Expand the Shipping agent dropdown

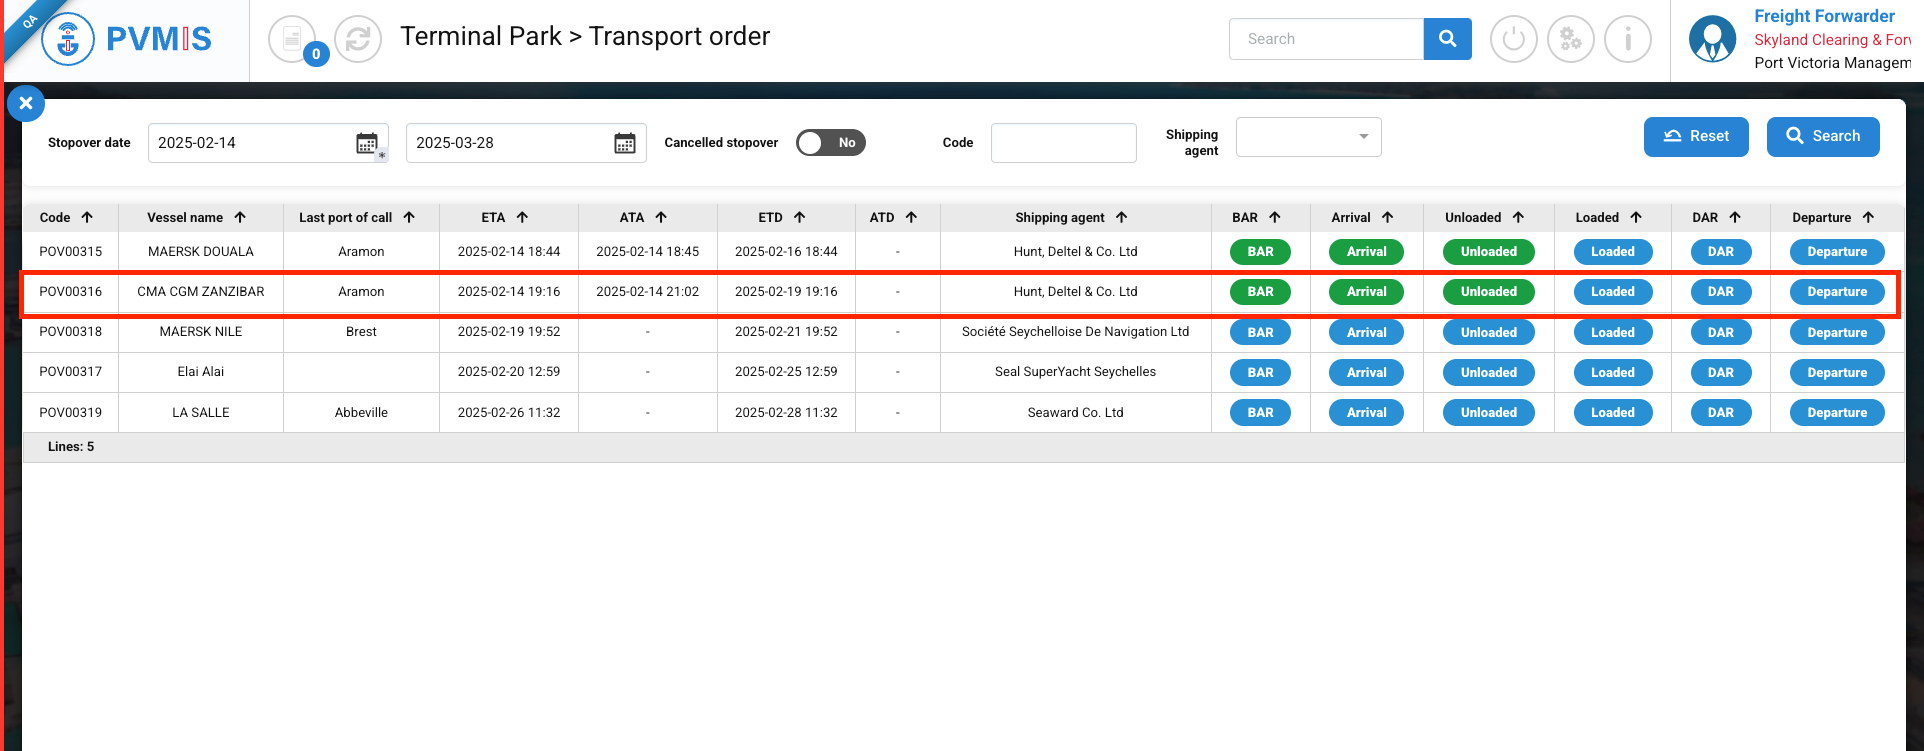pyautogui.click(x=1309, y=137)
